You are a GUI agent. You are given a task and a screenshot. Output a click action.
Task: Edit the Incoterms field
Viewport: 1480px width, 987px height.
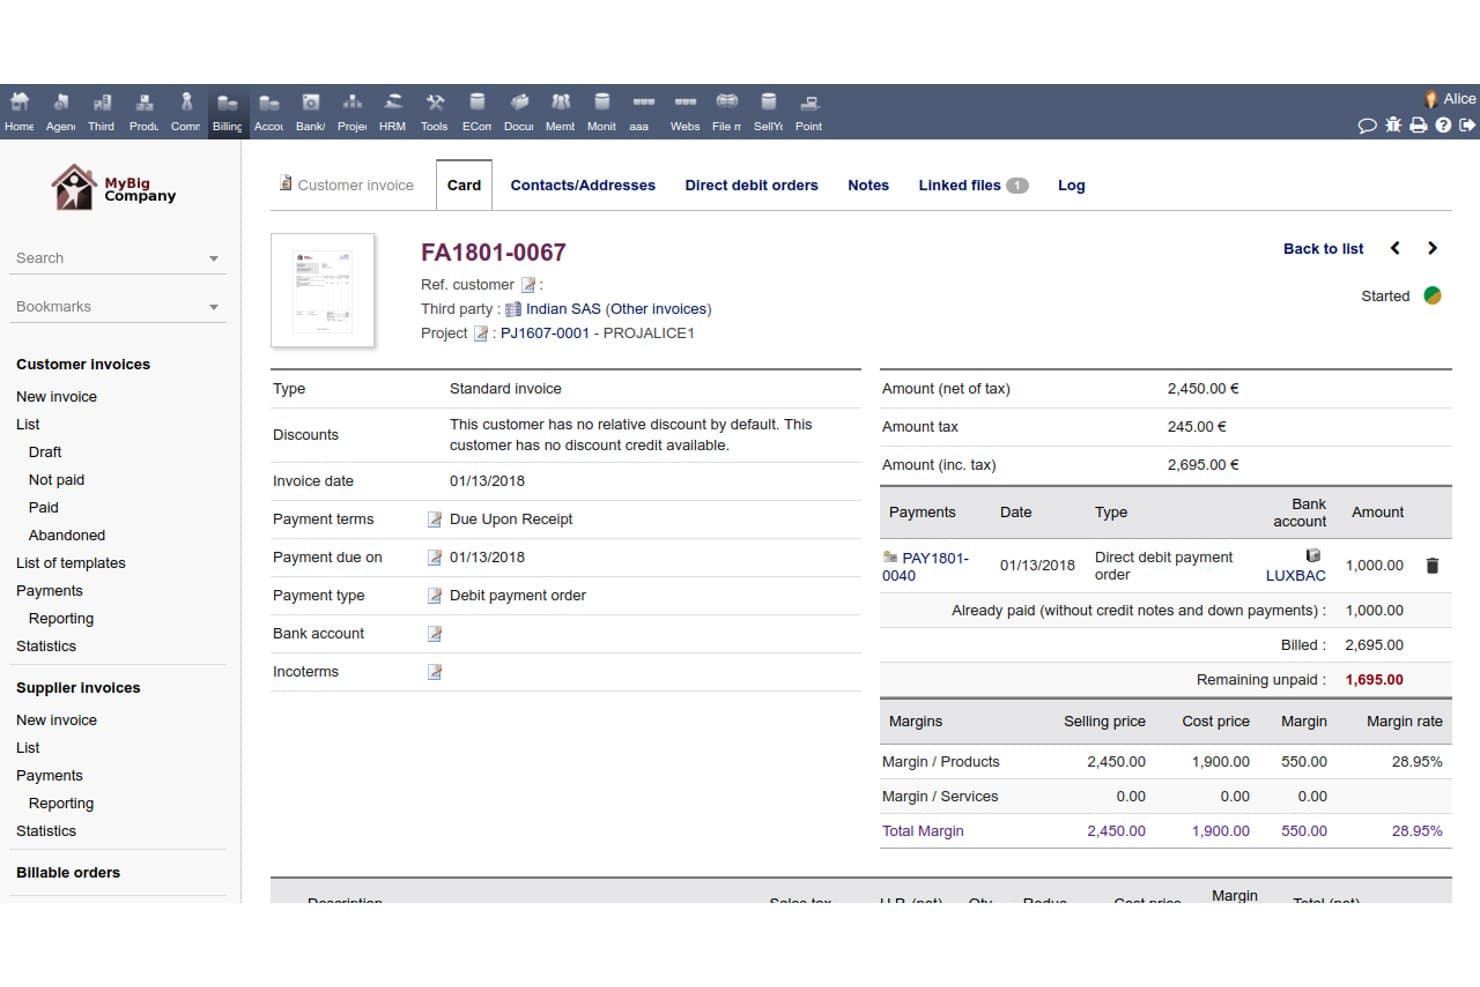(x=435, y=672)
